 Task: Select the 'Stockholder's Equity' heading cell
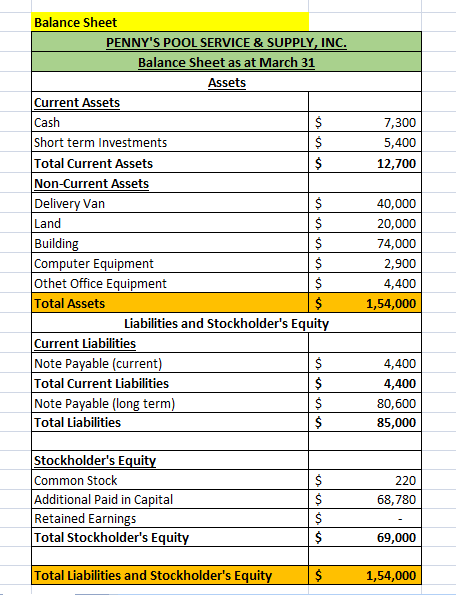[170, 460]
